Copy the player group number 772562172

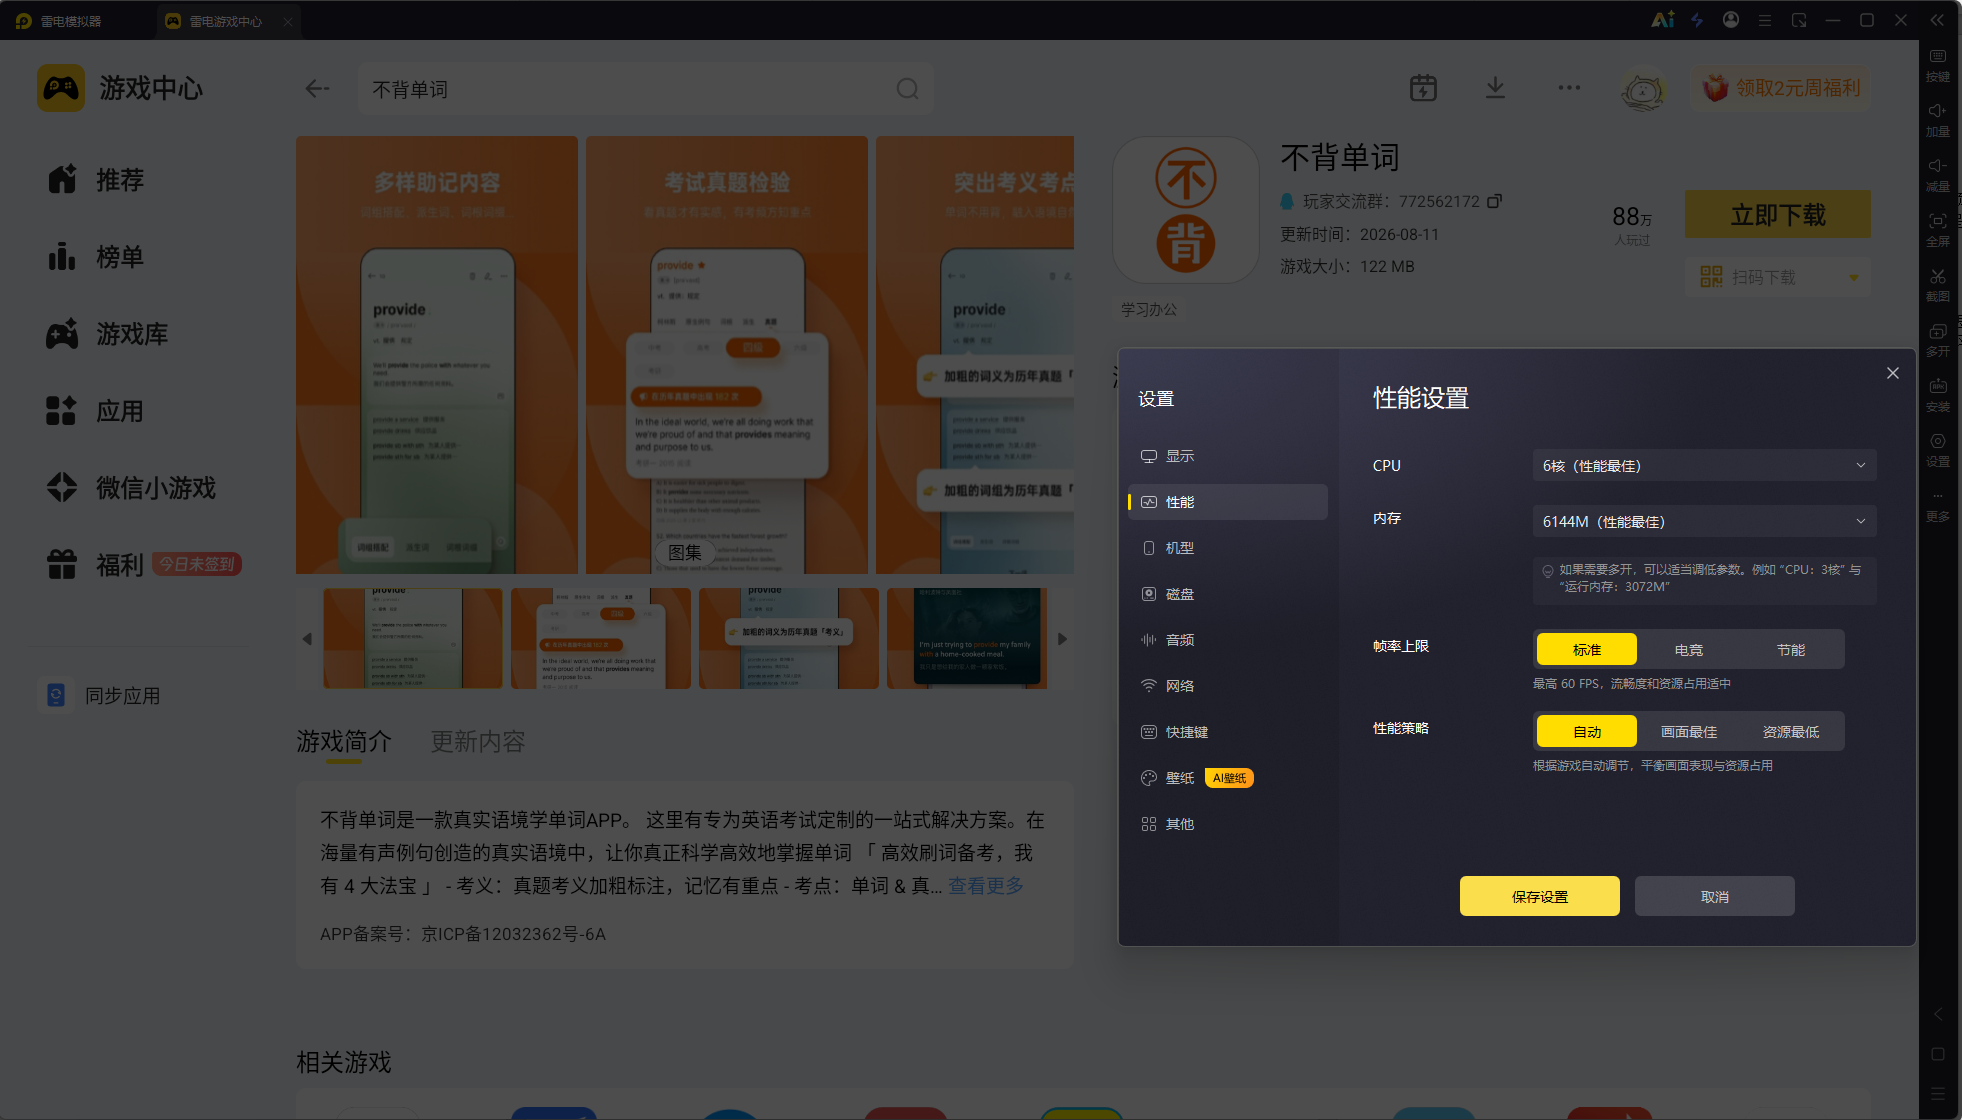[1494, 201]
